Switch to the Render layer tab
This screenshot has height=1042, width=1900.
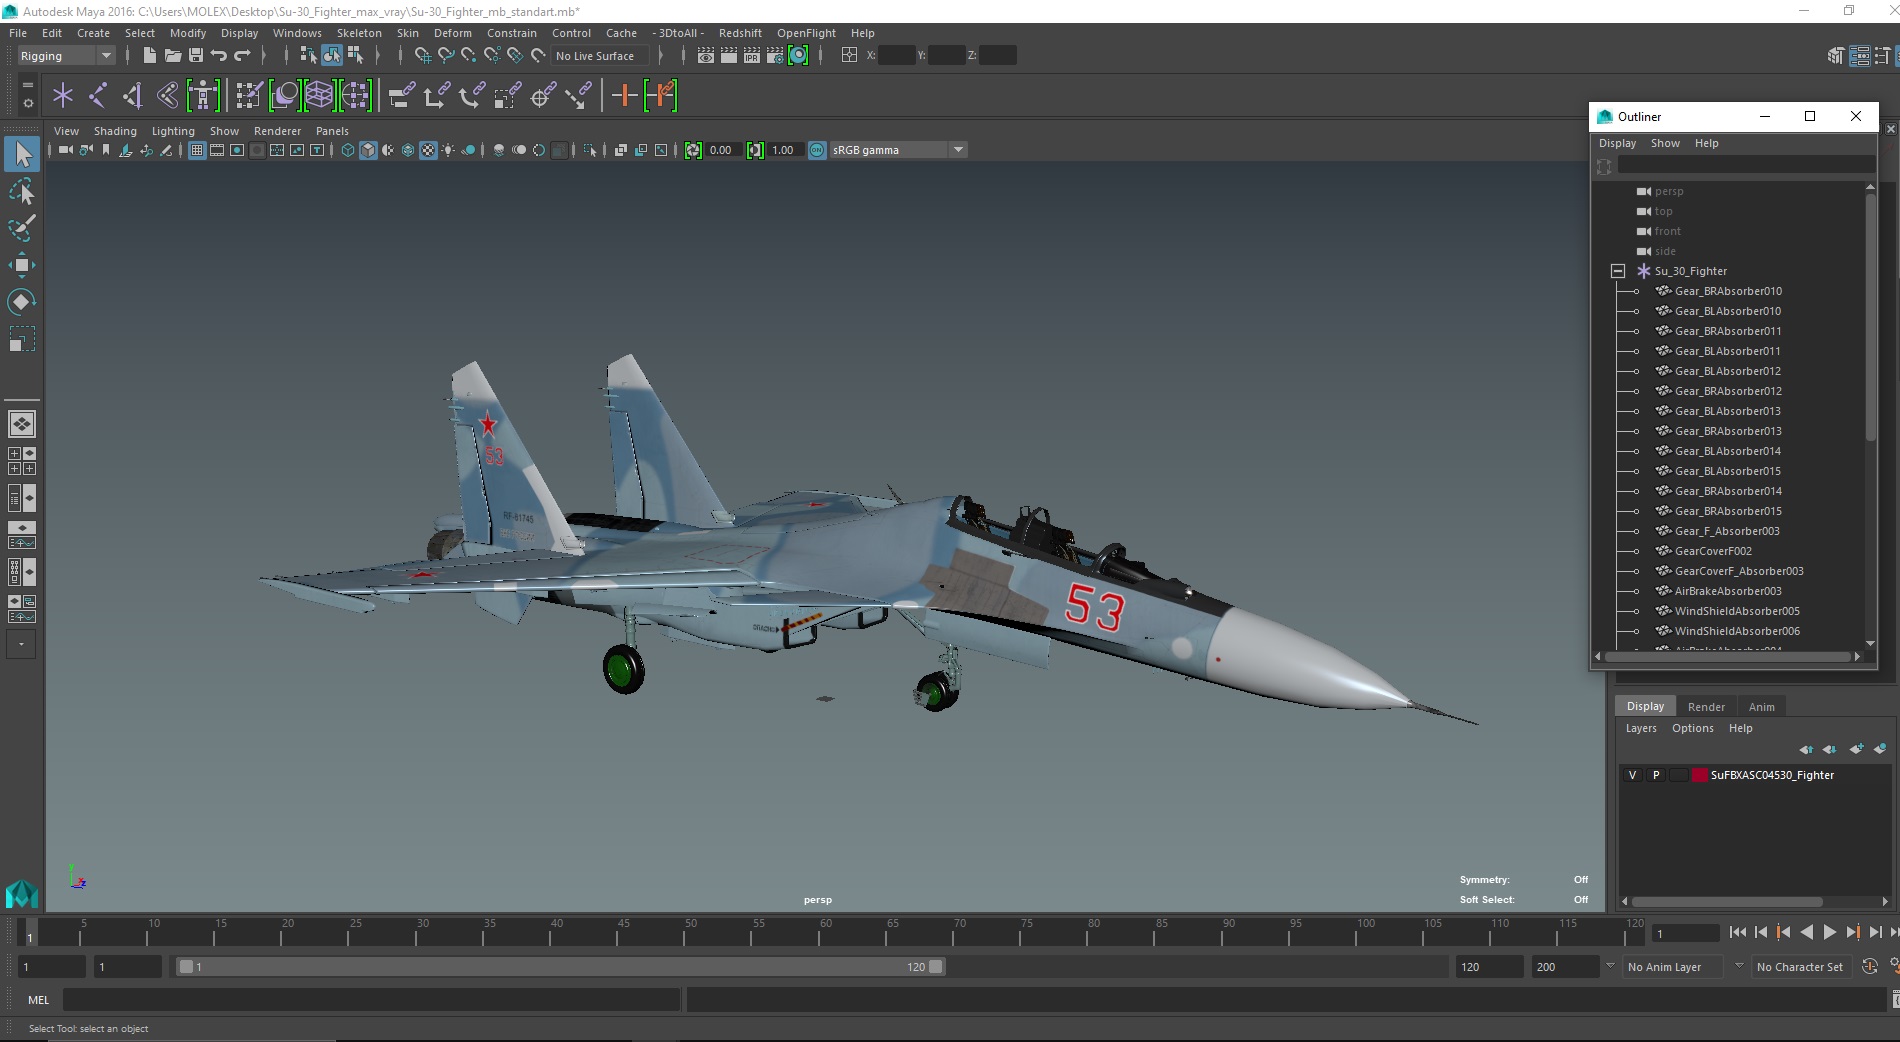coord(1706,707)
